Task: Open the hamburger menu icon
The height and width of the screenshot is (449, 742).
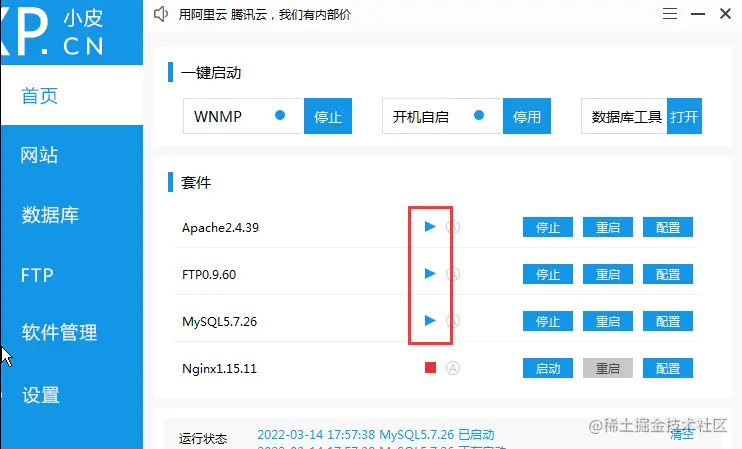Action: (x=670, y=14)
